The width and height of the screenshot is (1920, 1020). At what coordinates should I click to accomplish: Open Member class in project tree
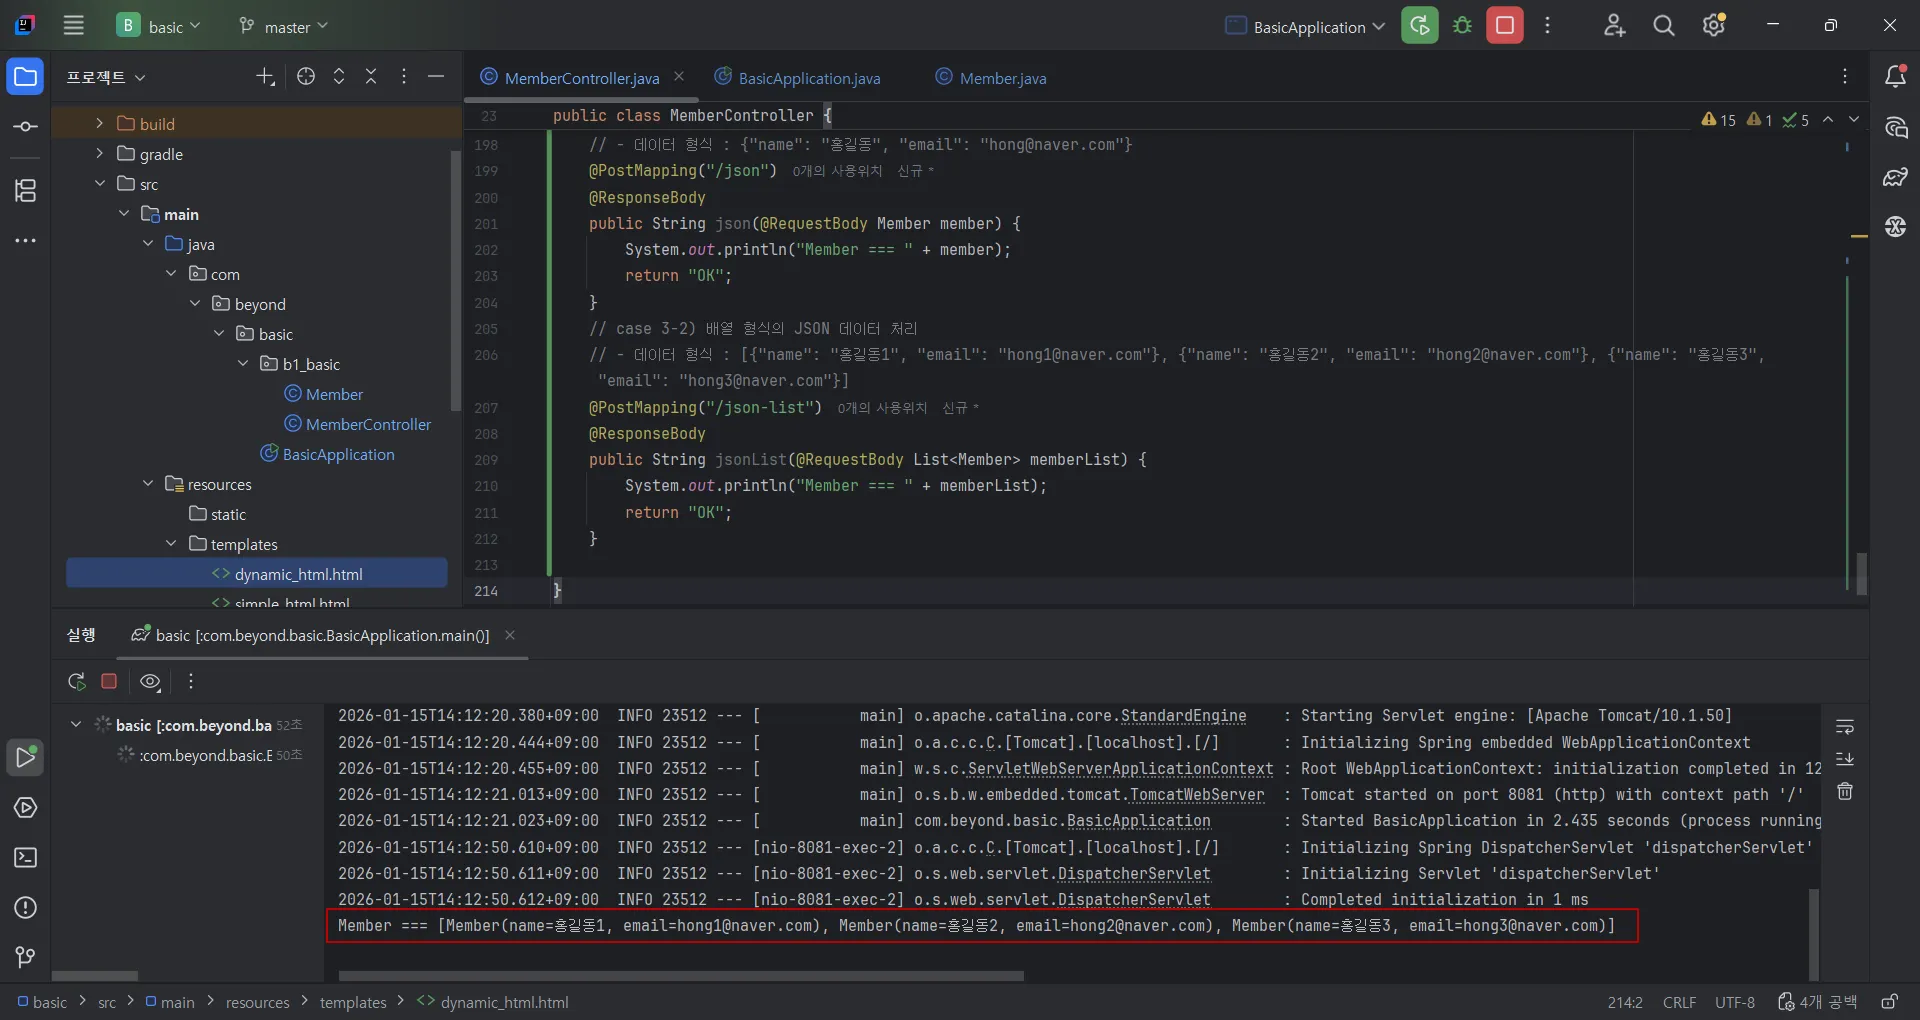coord(334,394)
